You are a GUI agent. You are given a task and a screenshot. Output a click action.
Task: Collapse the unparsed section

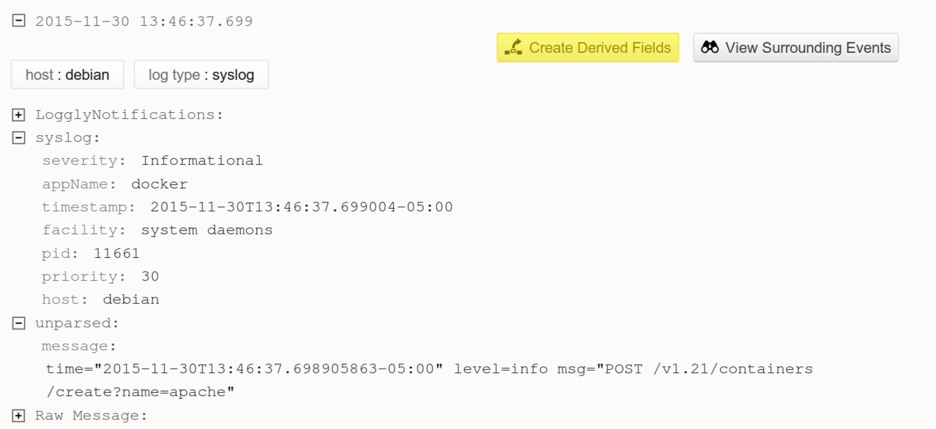point(18,323)
